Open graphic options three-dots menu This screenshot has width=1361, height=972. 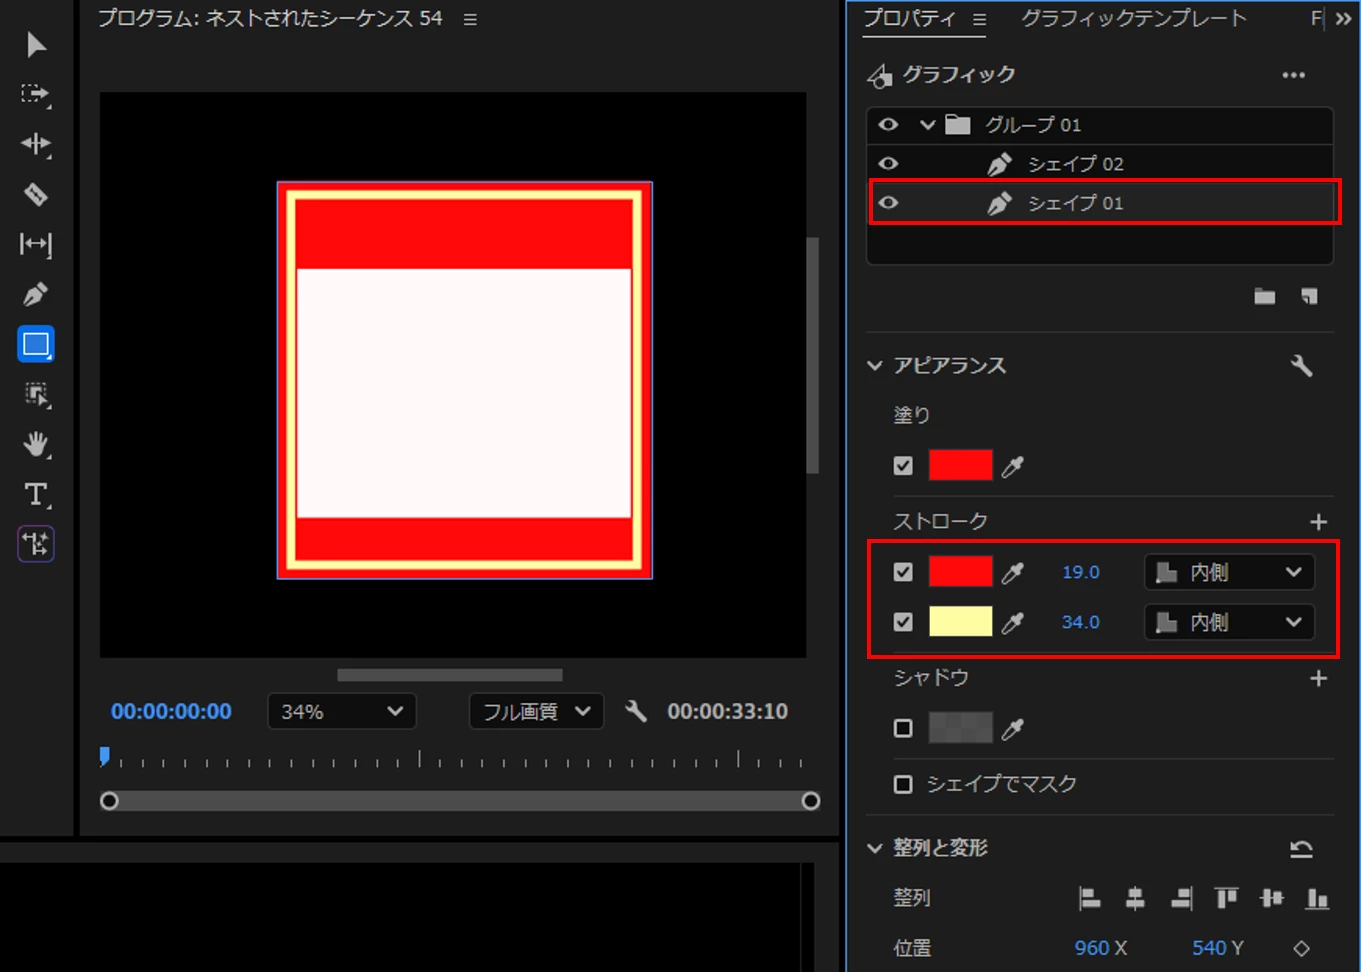pos(1294,75)
